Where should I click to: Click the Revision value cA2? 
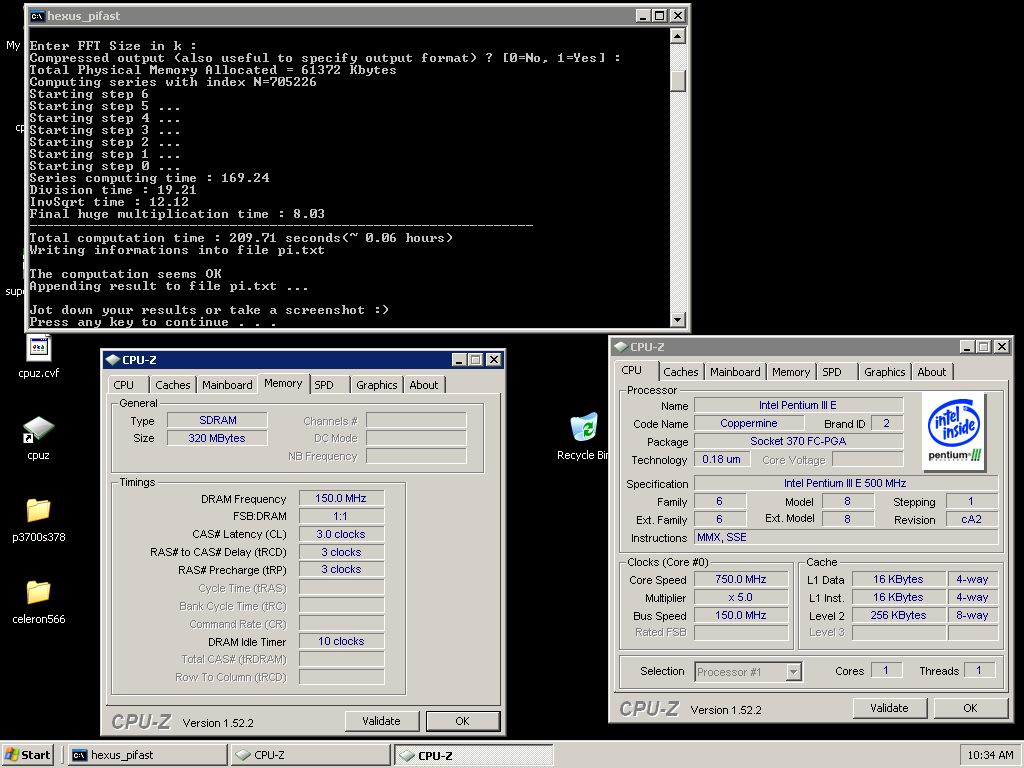coord(971,519)
